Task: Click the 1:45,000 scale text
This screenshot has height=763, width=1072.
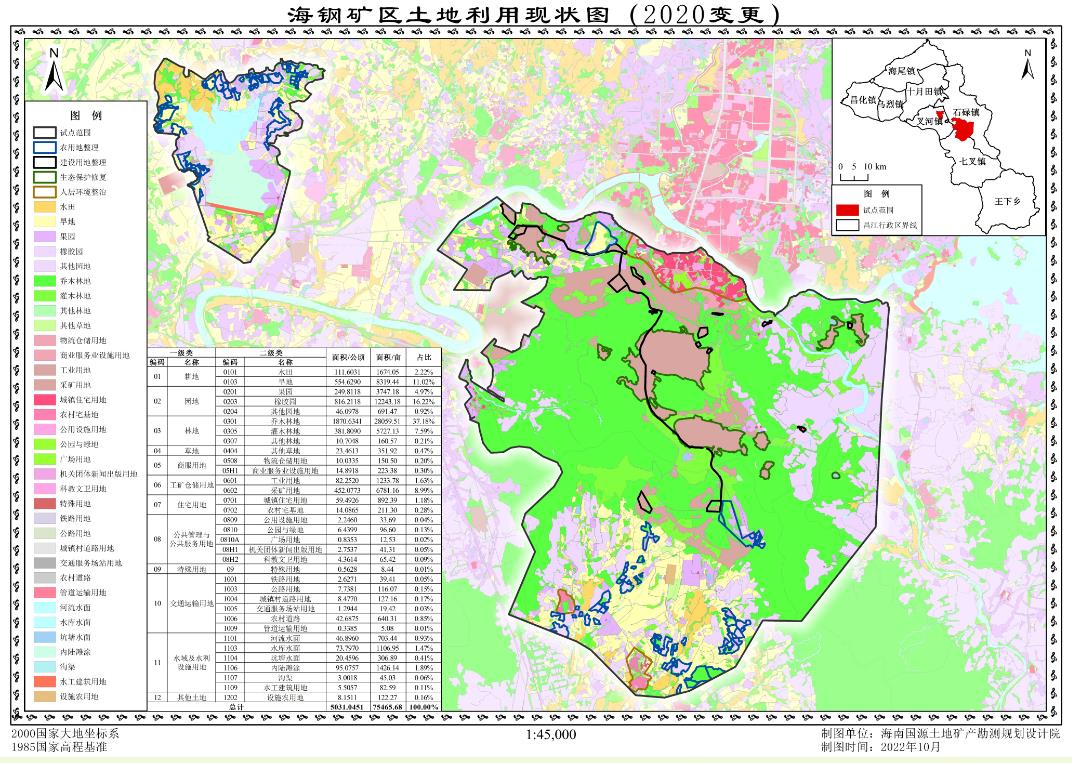Action: [550, 735]
